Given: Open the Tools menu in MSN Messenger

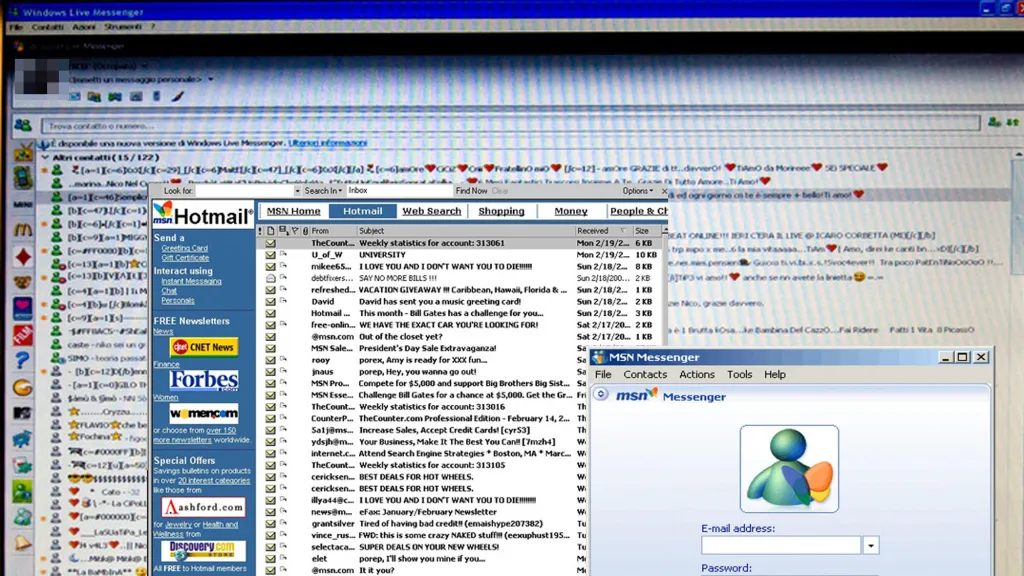Looking at the screenshot, I should click(739, 375).
